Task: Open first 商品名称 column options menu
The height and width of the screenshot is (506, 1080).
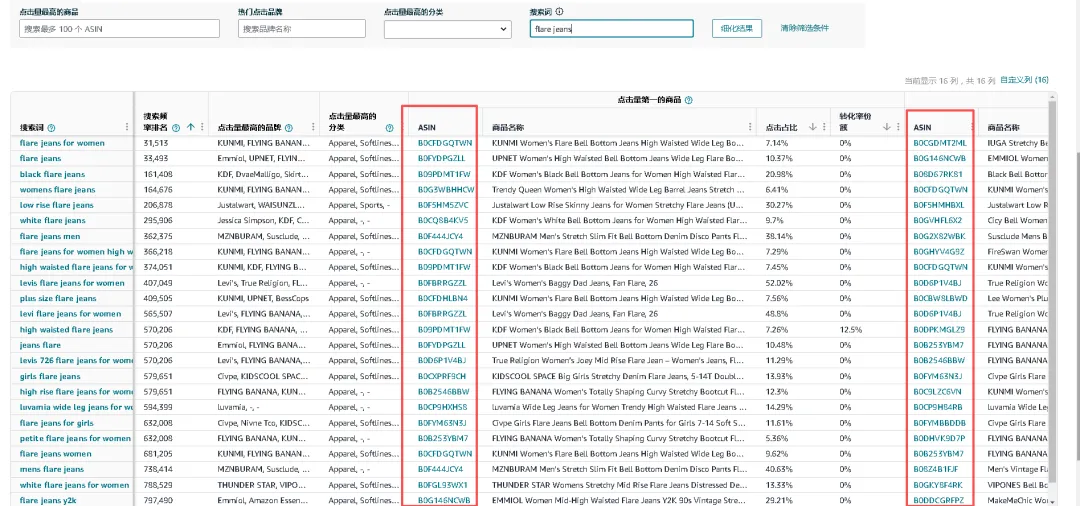Action: pyautogui.click(x=750, y=127)
